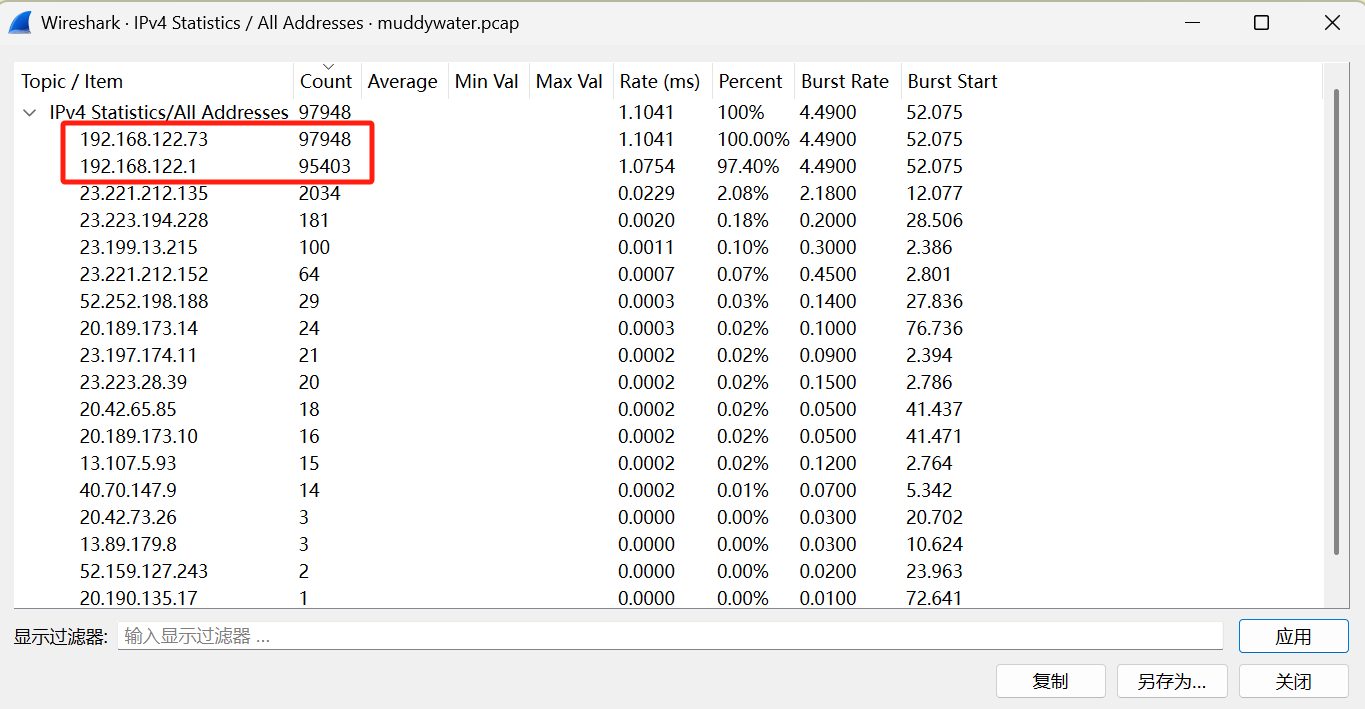Click the percent value 97.40%
The width and height of the screenshot is (1365, 709).
[x=748, y=166]
